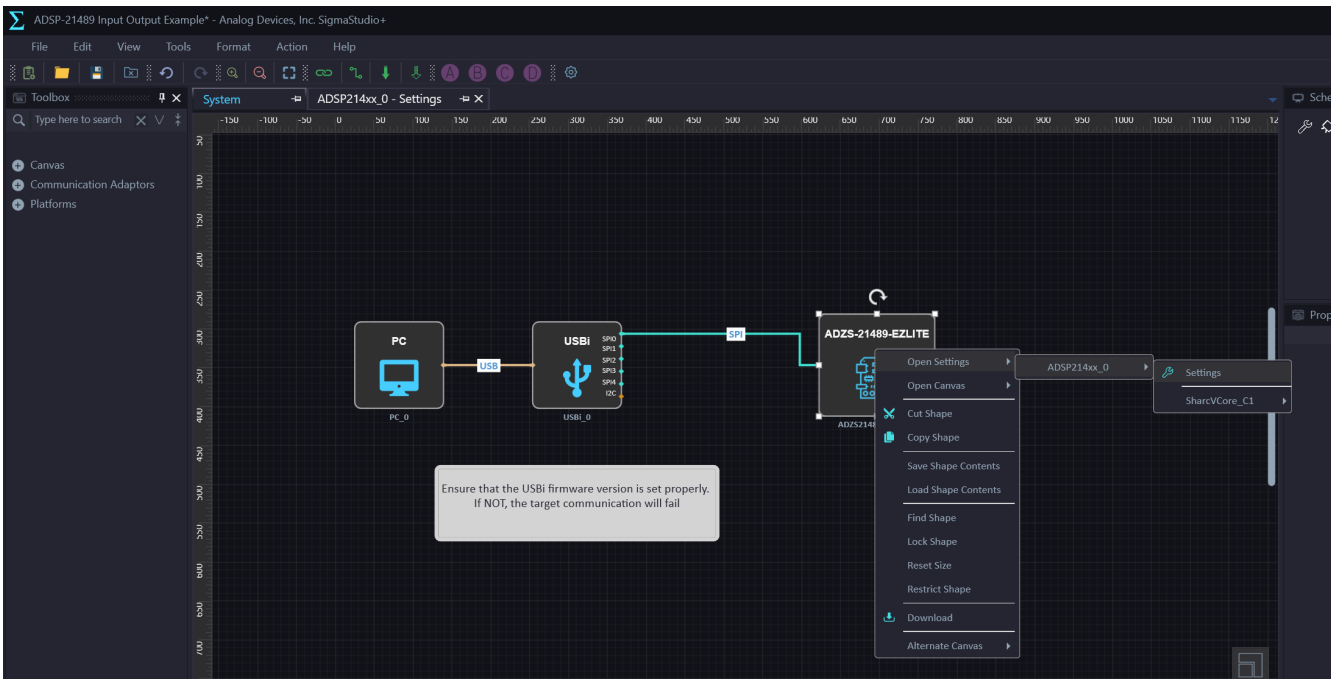Choose Cut Shape in context menu

point(947,413)
